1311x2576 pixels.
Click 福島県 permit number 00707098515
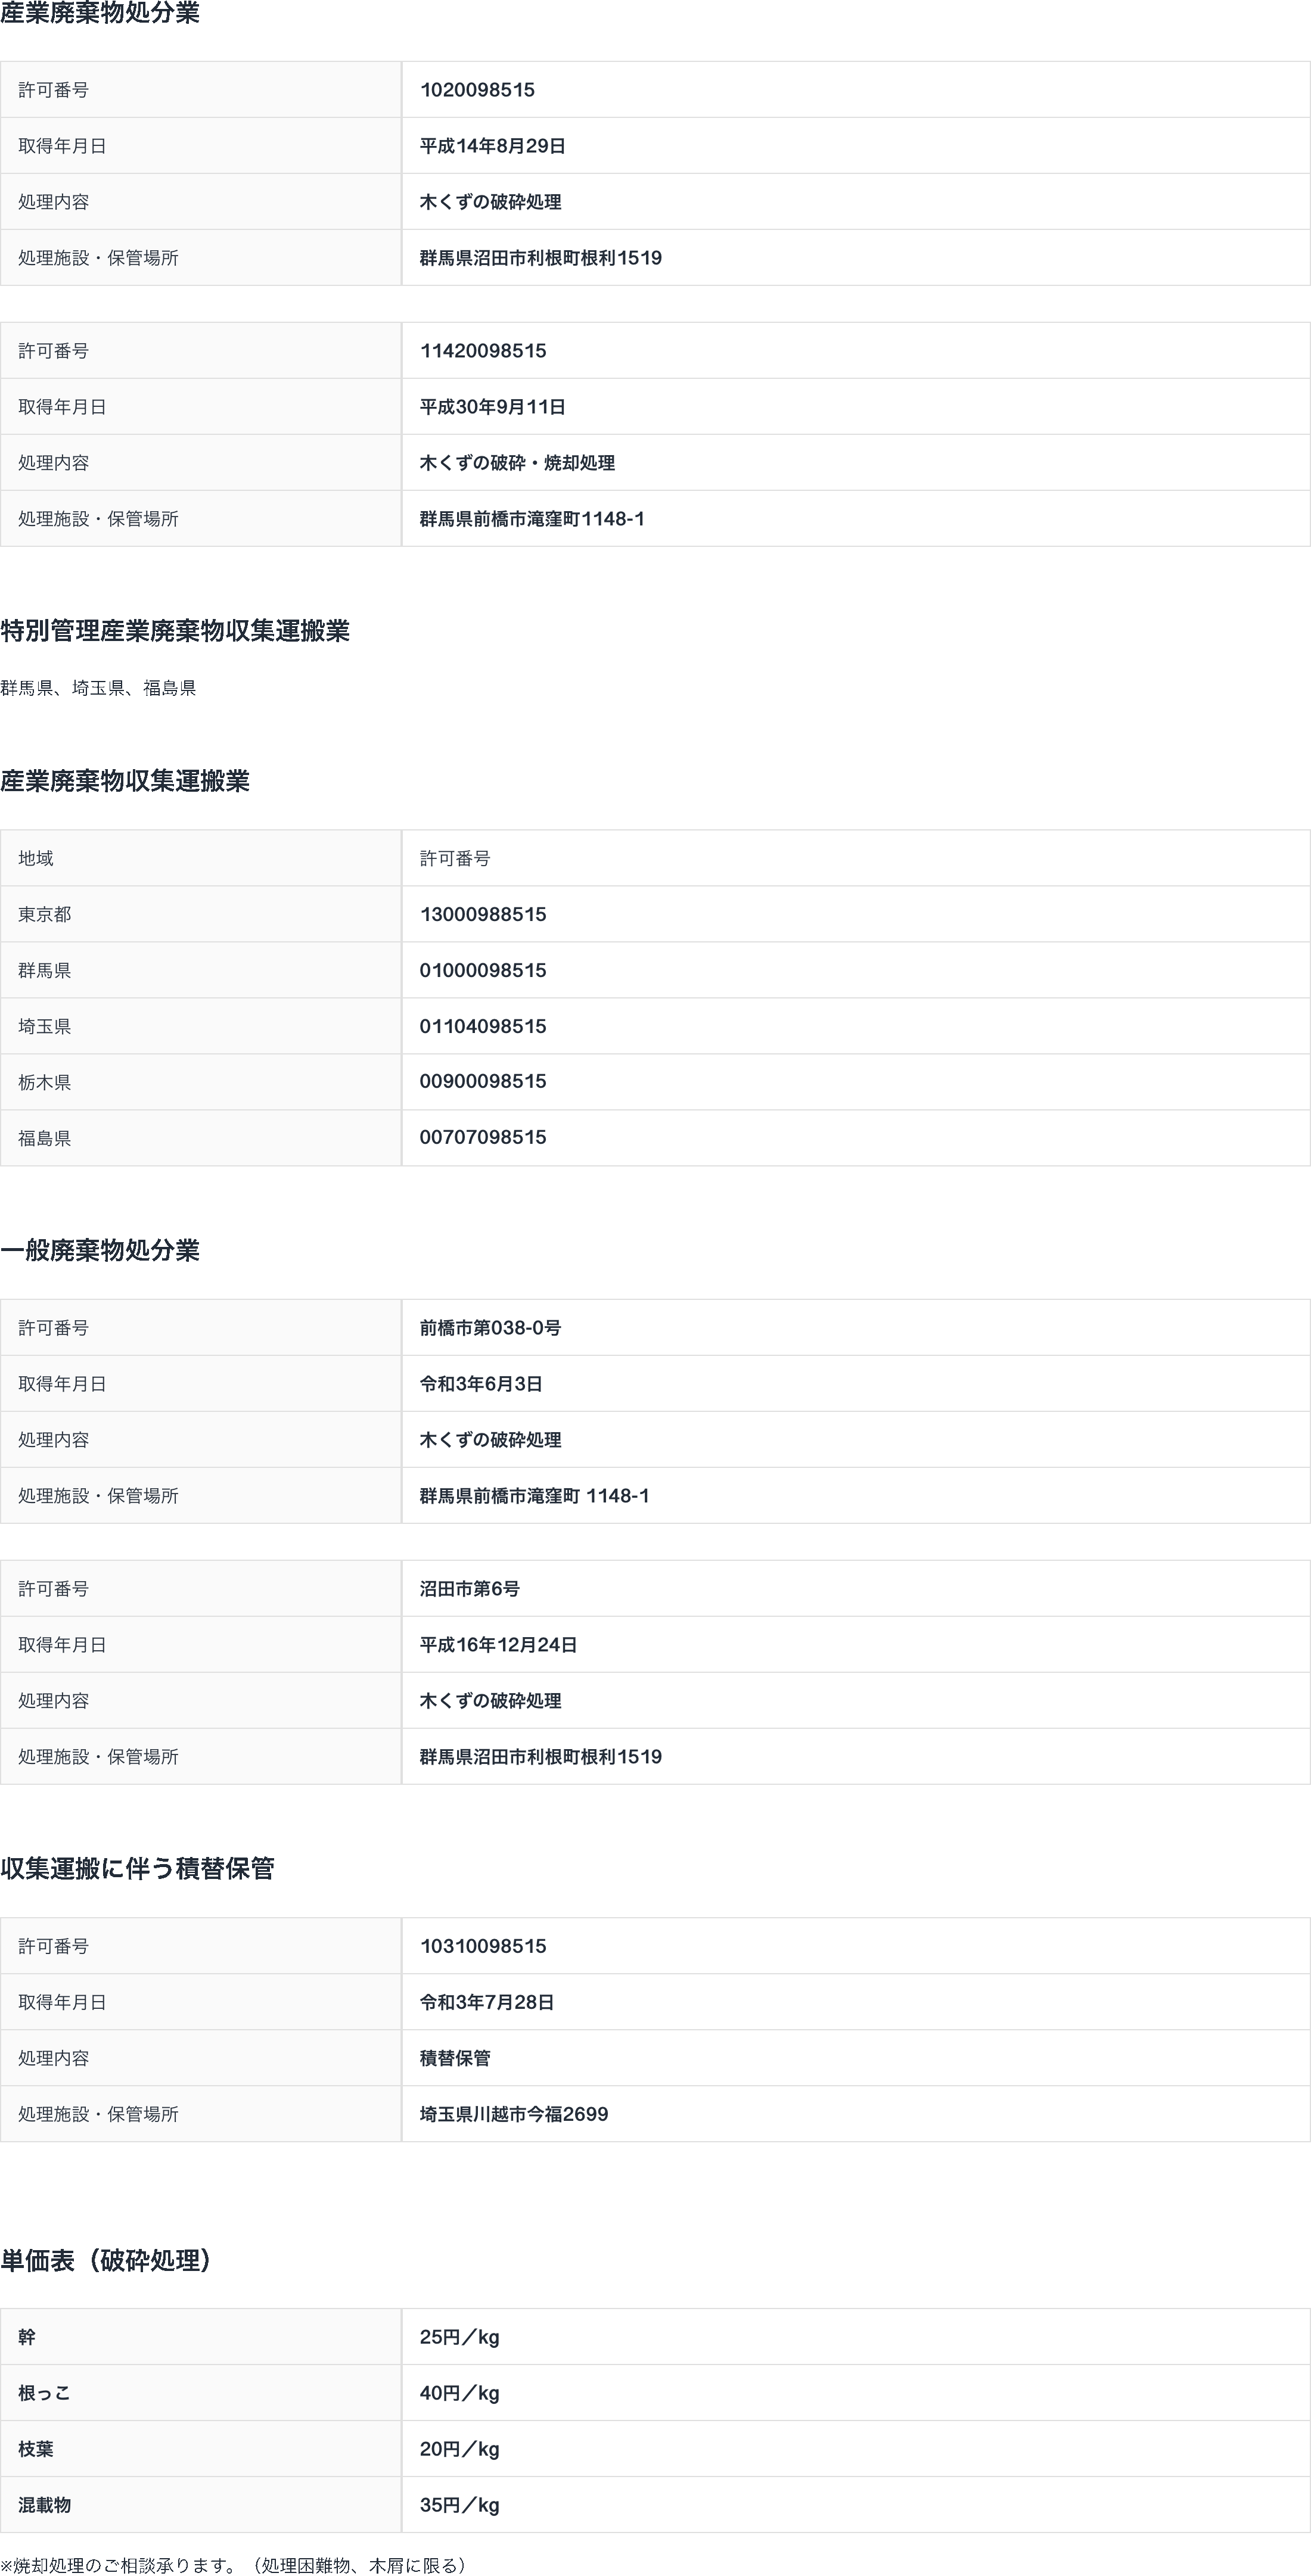coord(483,1137)
